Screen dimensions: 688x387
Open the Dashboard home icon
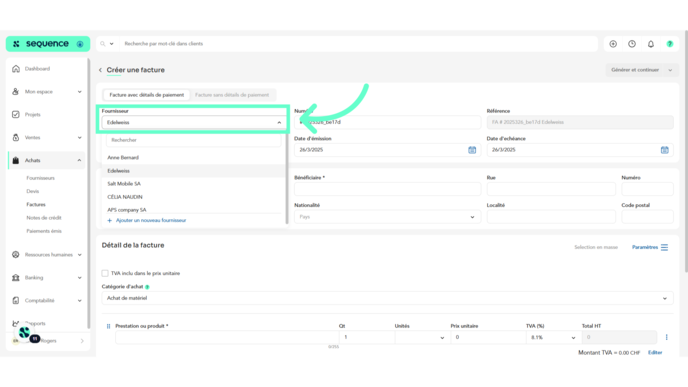point(16,69)
